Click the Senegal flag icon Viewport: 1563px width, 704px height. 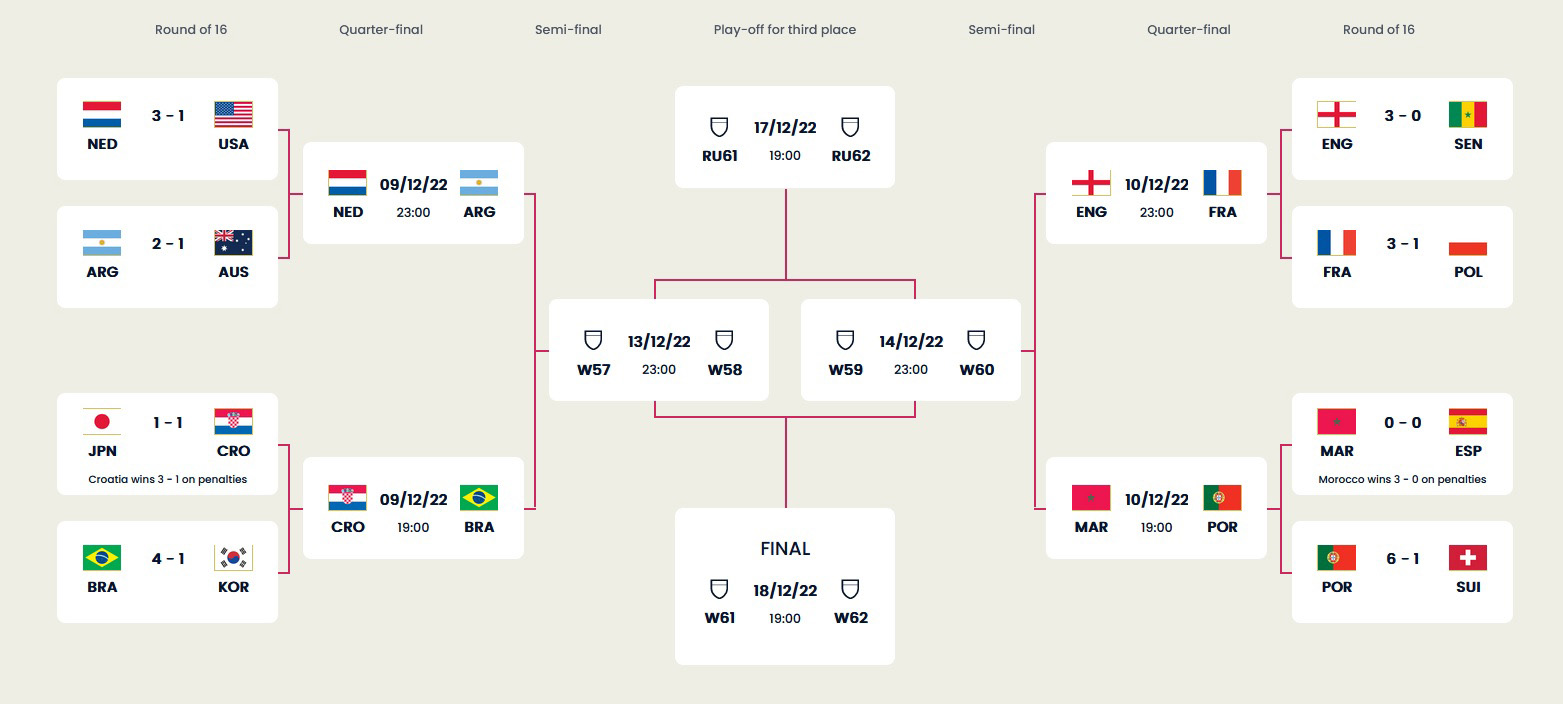pos(1467,115)
